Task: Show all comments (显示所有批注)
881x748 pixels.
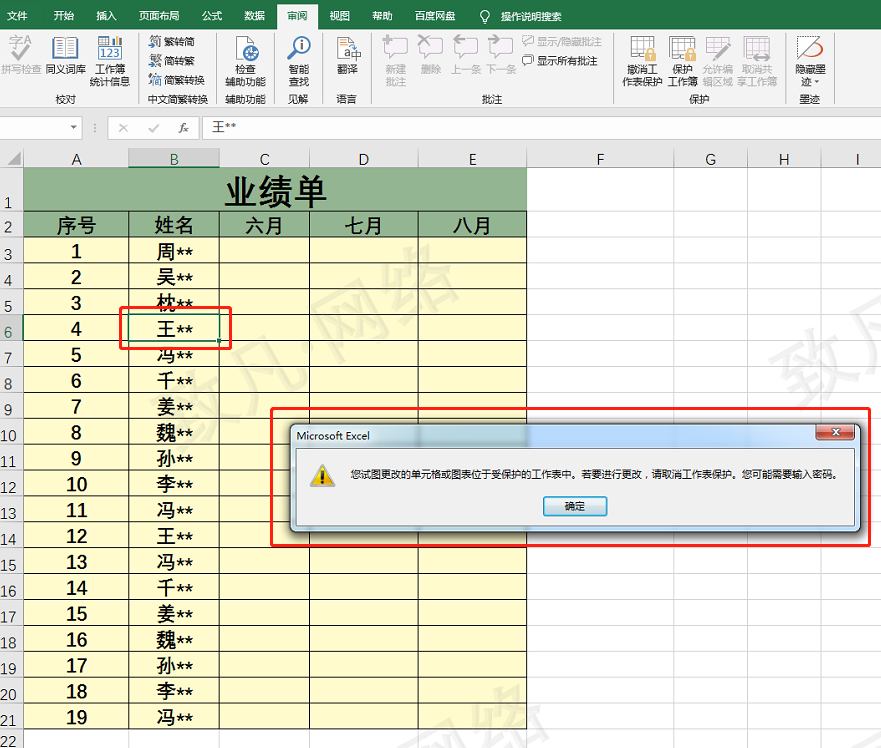Action: pos(560,61)
